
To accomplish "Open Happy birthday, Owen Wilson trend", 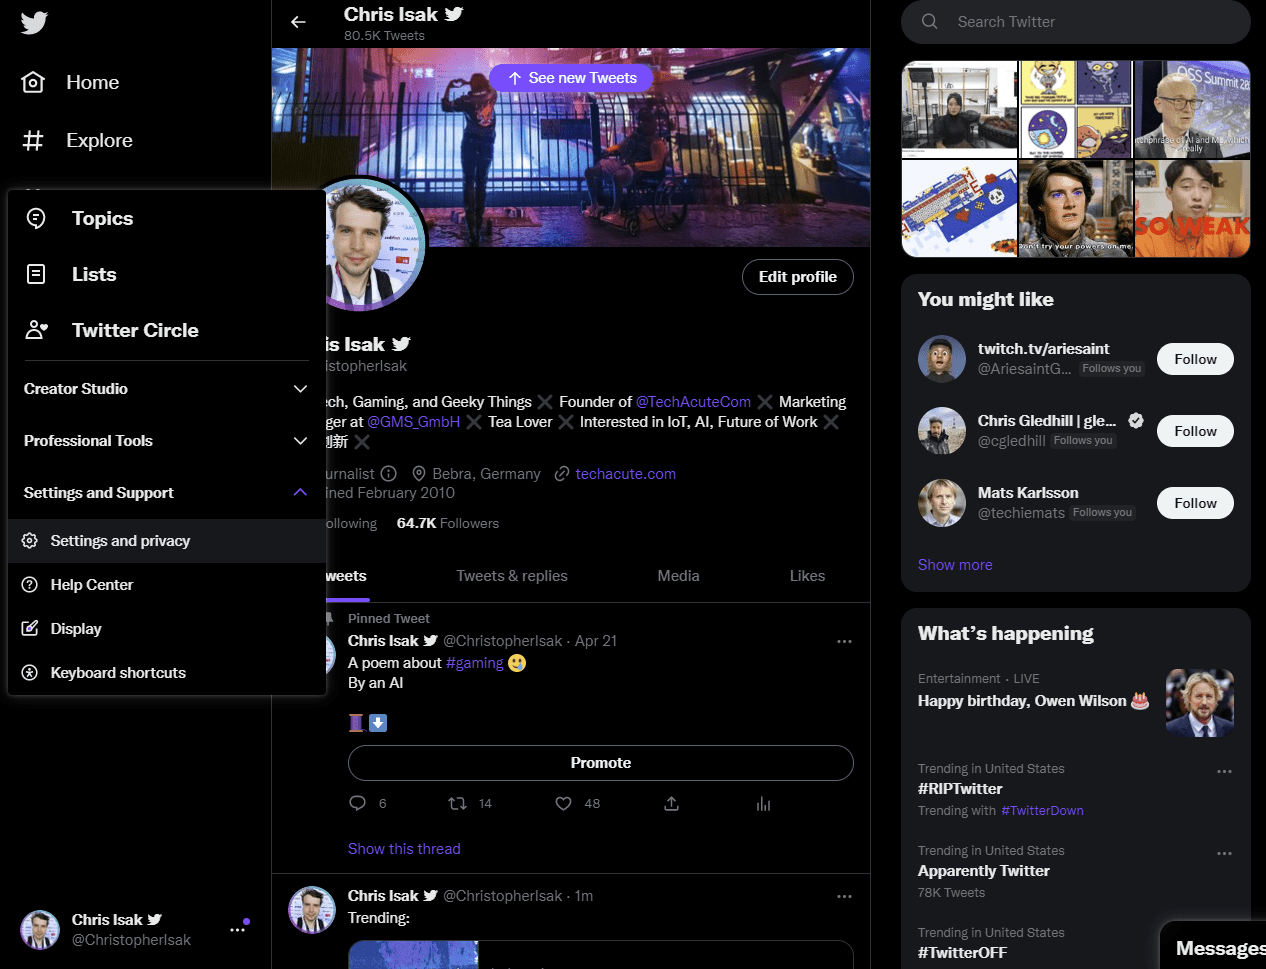I will tap(1033, 701).
